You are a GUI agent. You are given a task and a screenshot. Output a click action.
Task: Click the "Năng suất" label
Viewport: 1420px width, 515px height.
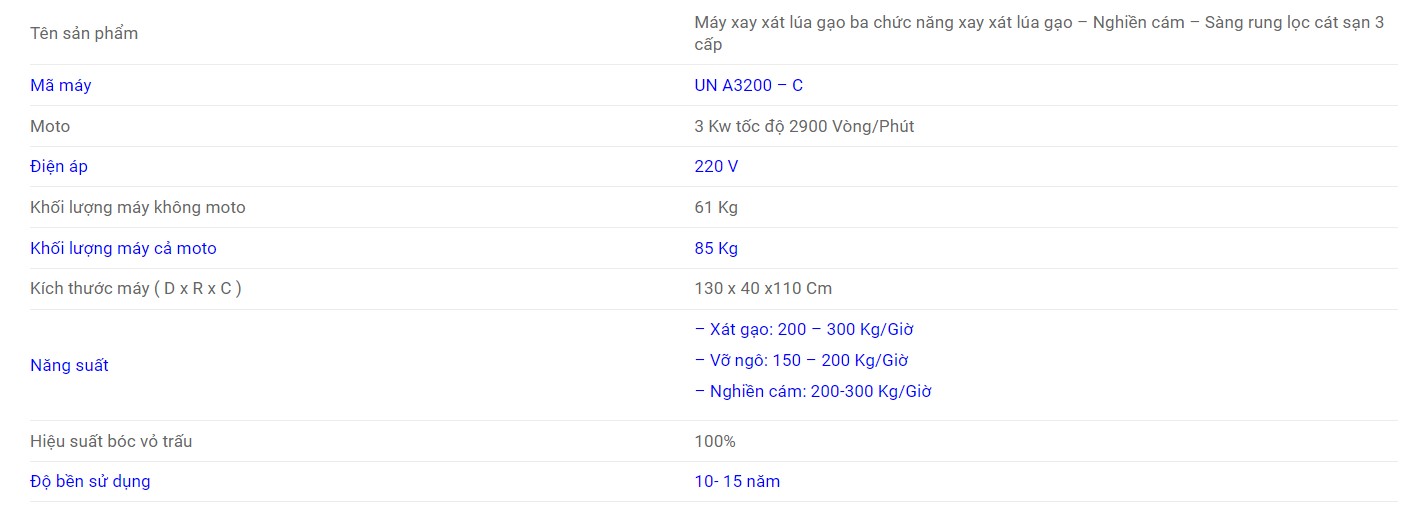69,365
